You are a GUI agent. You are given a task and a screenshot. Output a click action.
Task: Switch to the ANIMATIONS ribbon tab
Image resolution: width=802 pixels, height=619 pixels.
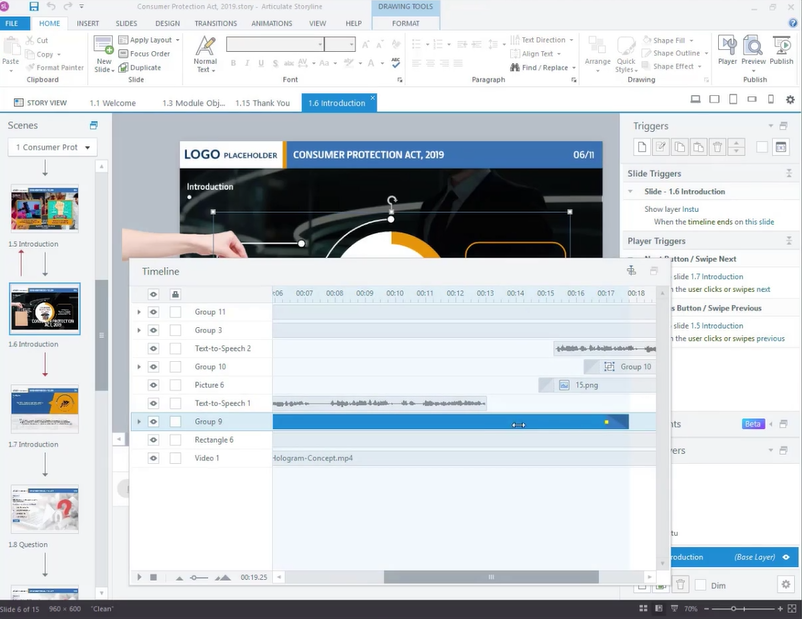click(272, 23)
